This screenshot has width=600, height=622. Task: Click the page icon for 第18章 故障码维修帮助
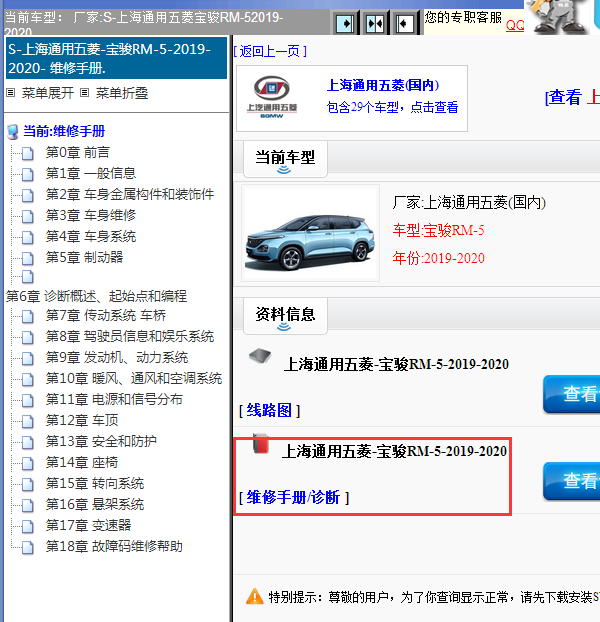click(27, 547)
